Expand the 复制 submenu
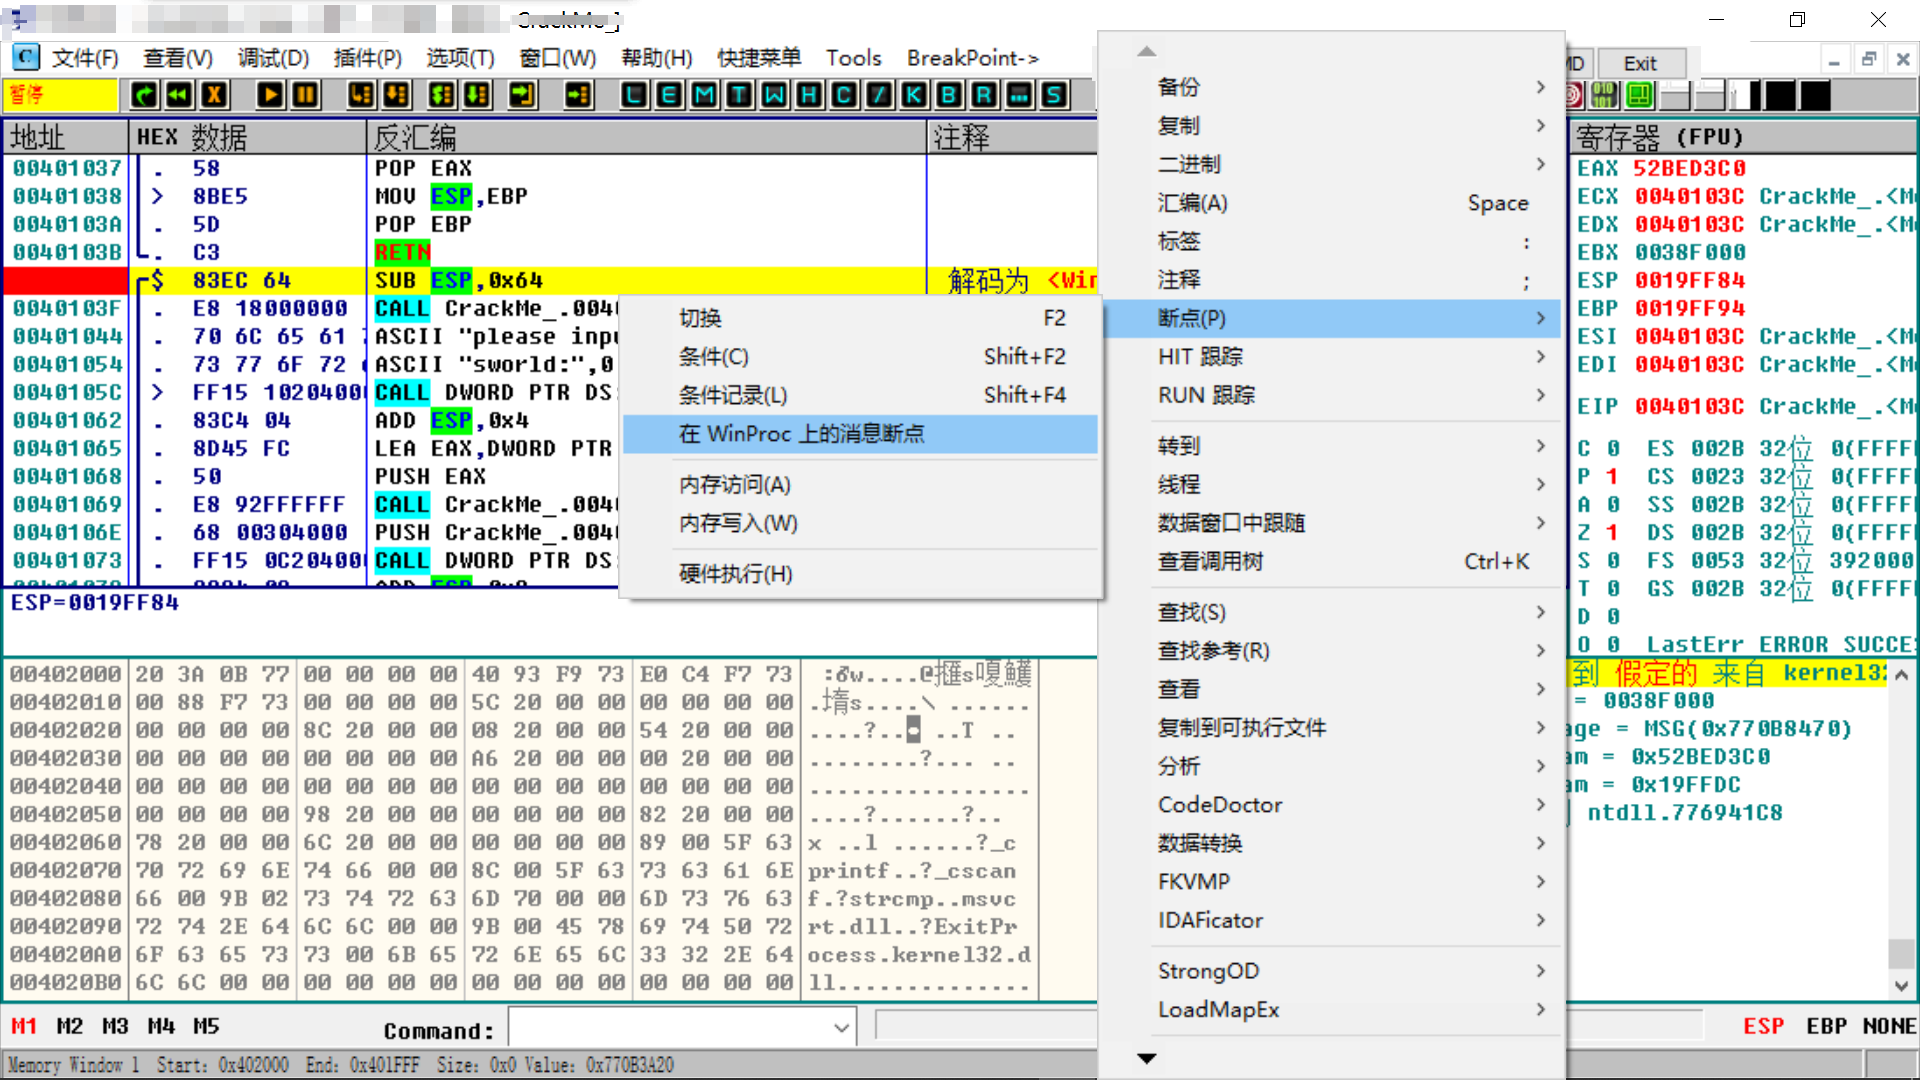This screenshot has width=1920, height=1080. tap(1331, 126)
